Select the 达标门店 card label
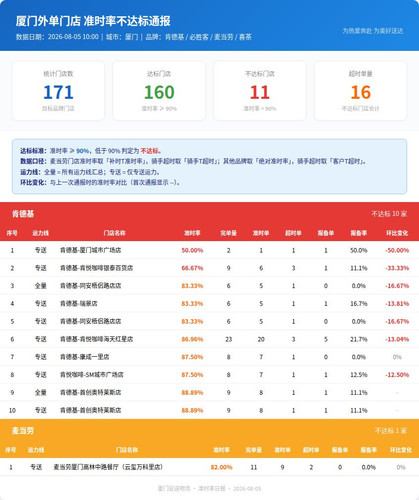 pyautogui.click(x=159, y=74)
